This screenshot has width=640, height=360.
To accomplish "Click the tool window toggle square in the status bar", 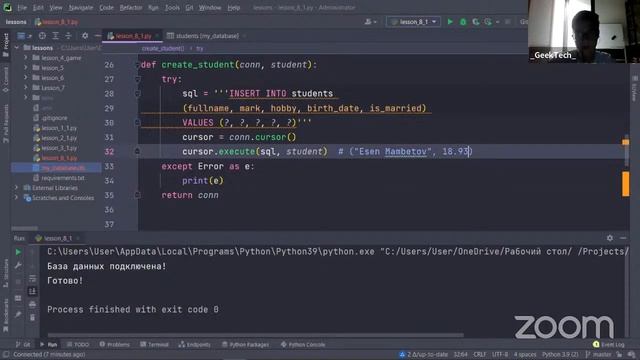I will (6, 355).
